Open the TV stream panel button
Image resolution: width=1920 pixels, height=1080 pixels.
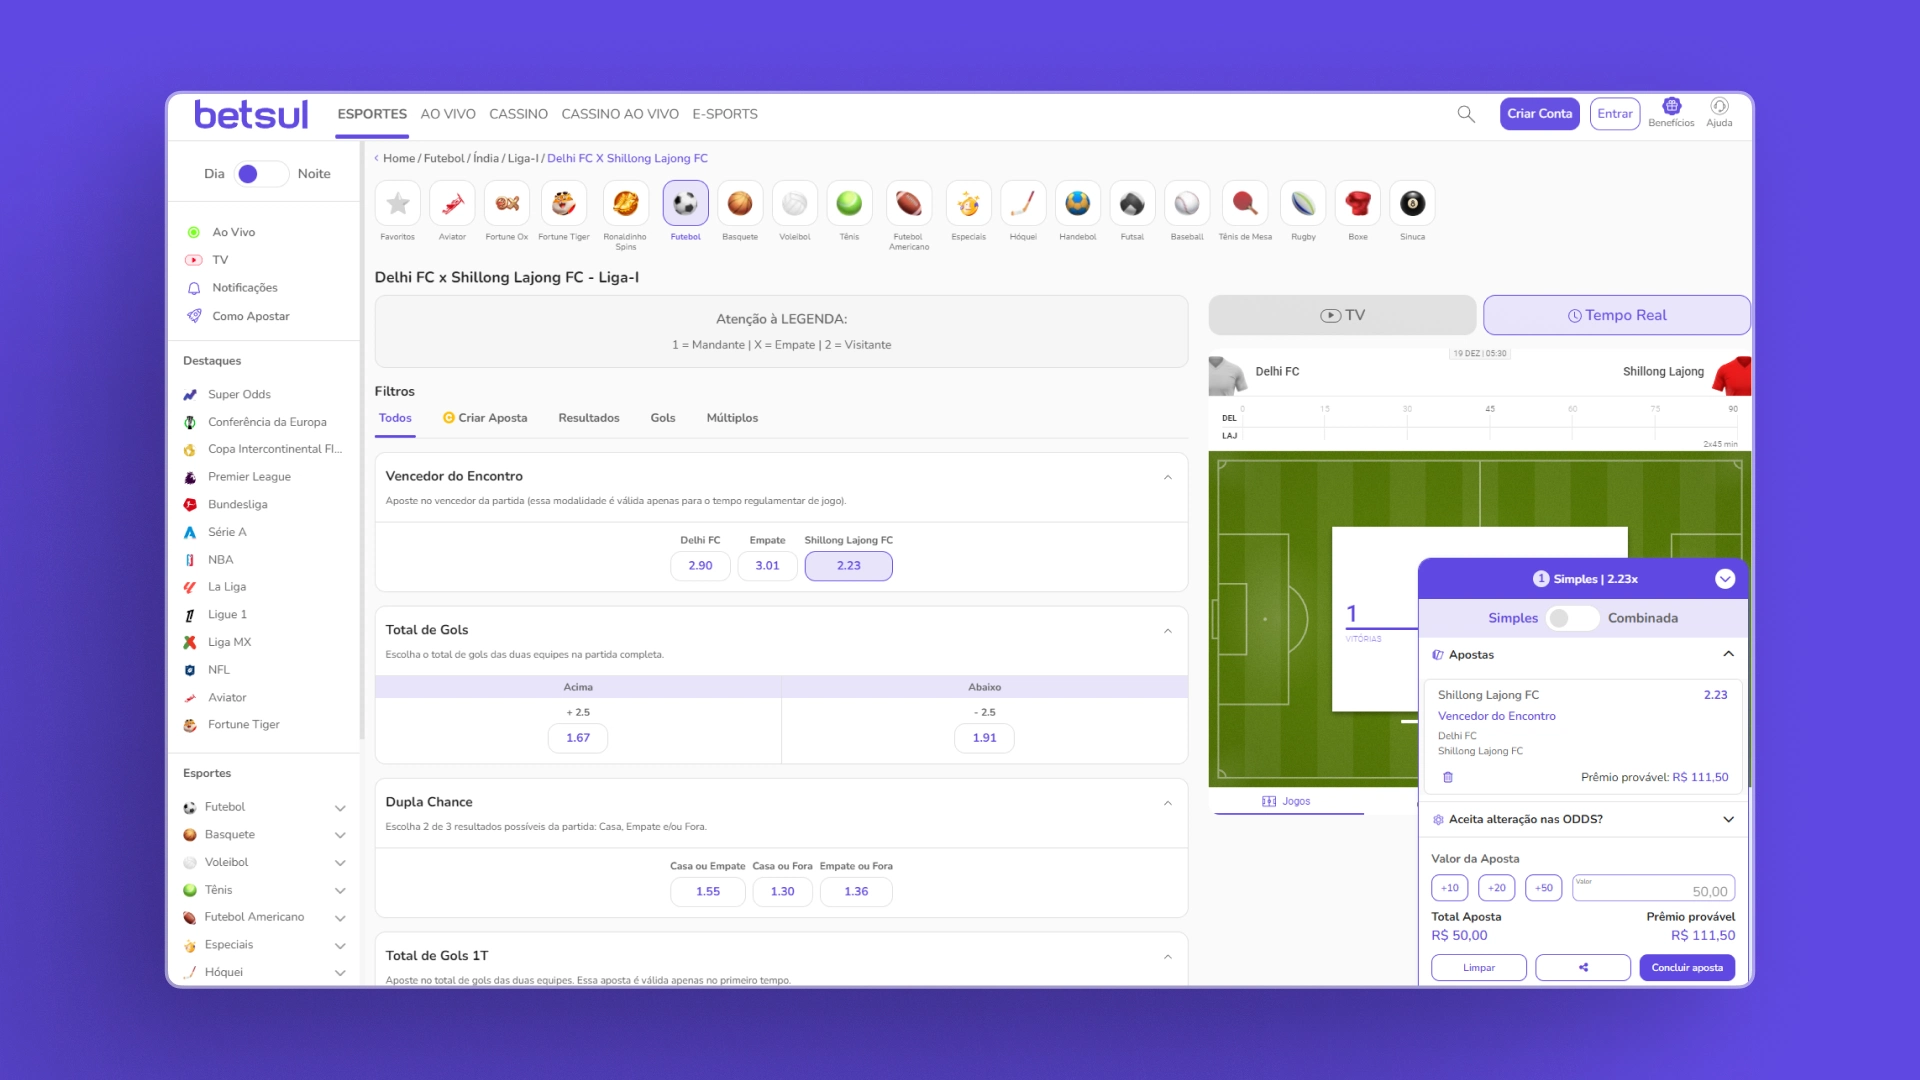click(x=1342, y=315)
